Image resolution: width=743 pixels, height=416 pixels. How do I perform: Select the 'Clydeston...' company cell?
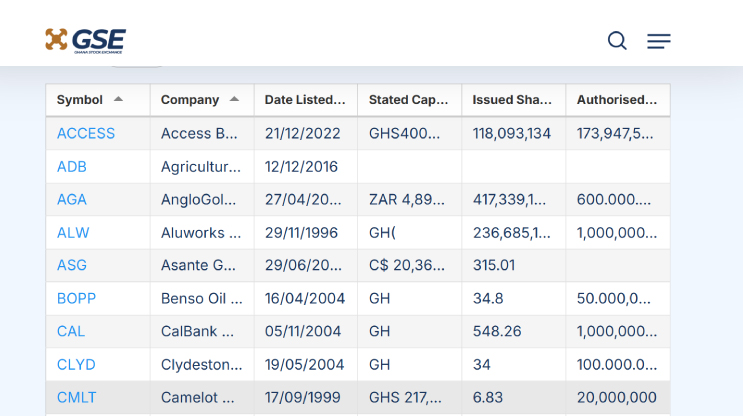click(x=202, y=364)
